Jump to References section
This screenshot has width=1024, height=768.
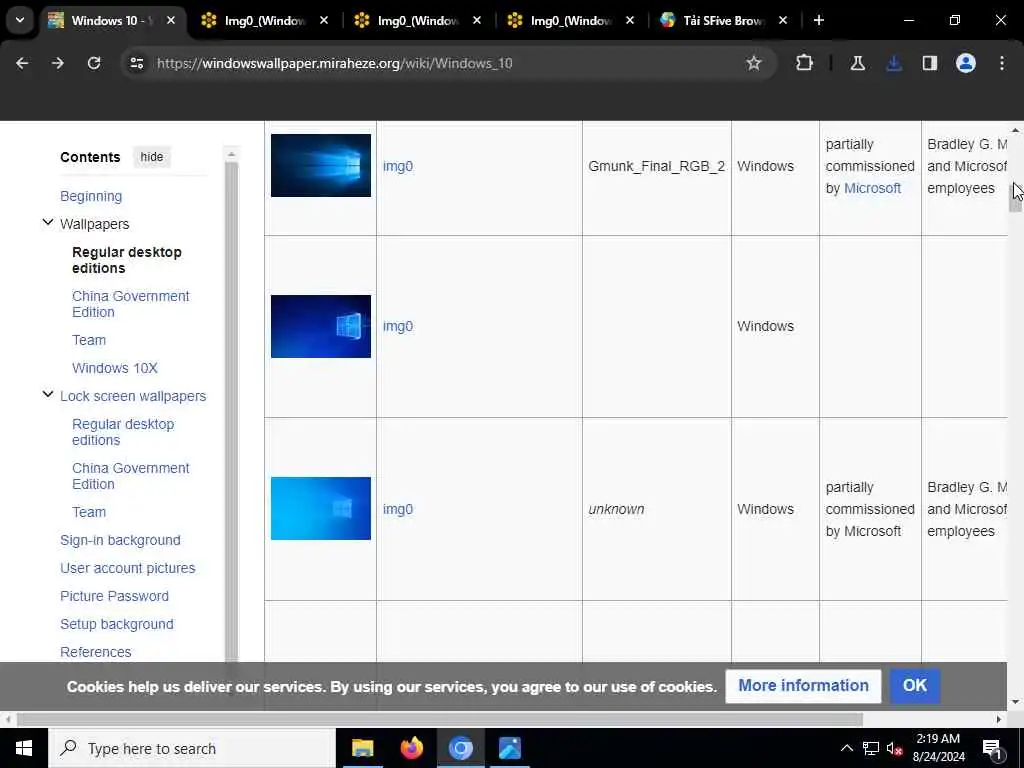(95, 652)
